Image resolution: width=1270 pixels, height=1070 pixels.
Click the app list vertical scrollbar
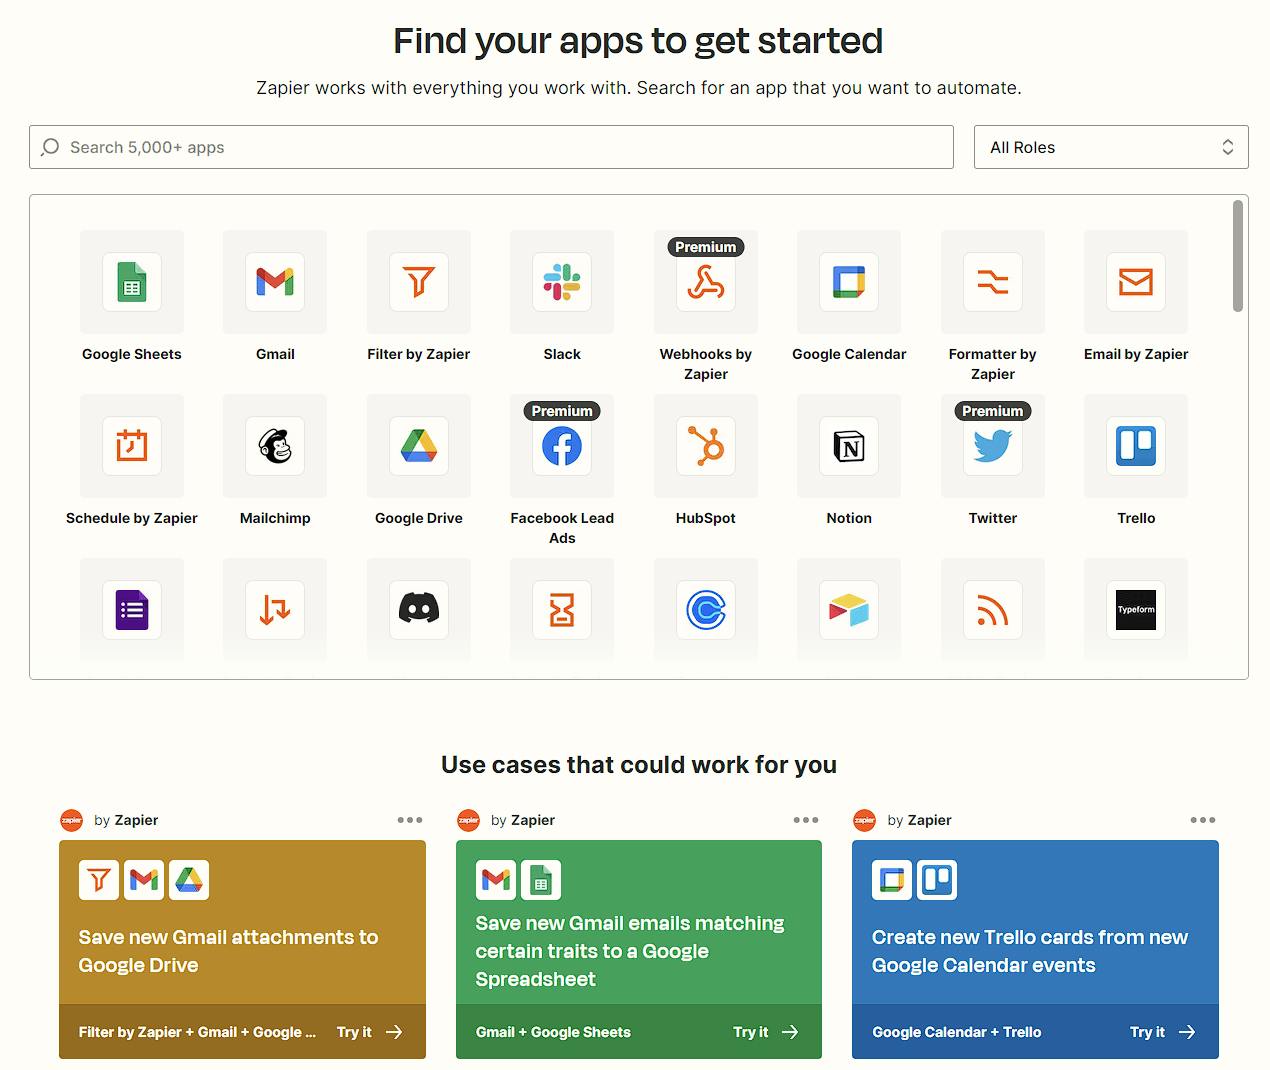[x=1238, y=256]
